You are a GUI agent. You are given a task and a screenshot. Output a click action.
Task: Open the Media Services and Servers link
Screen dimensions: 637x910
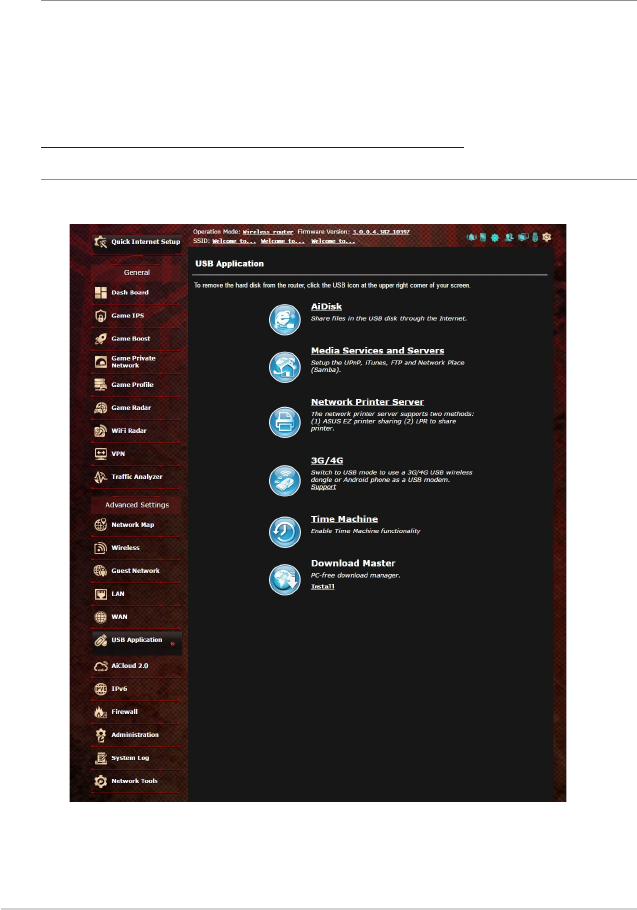[378, 351]
